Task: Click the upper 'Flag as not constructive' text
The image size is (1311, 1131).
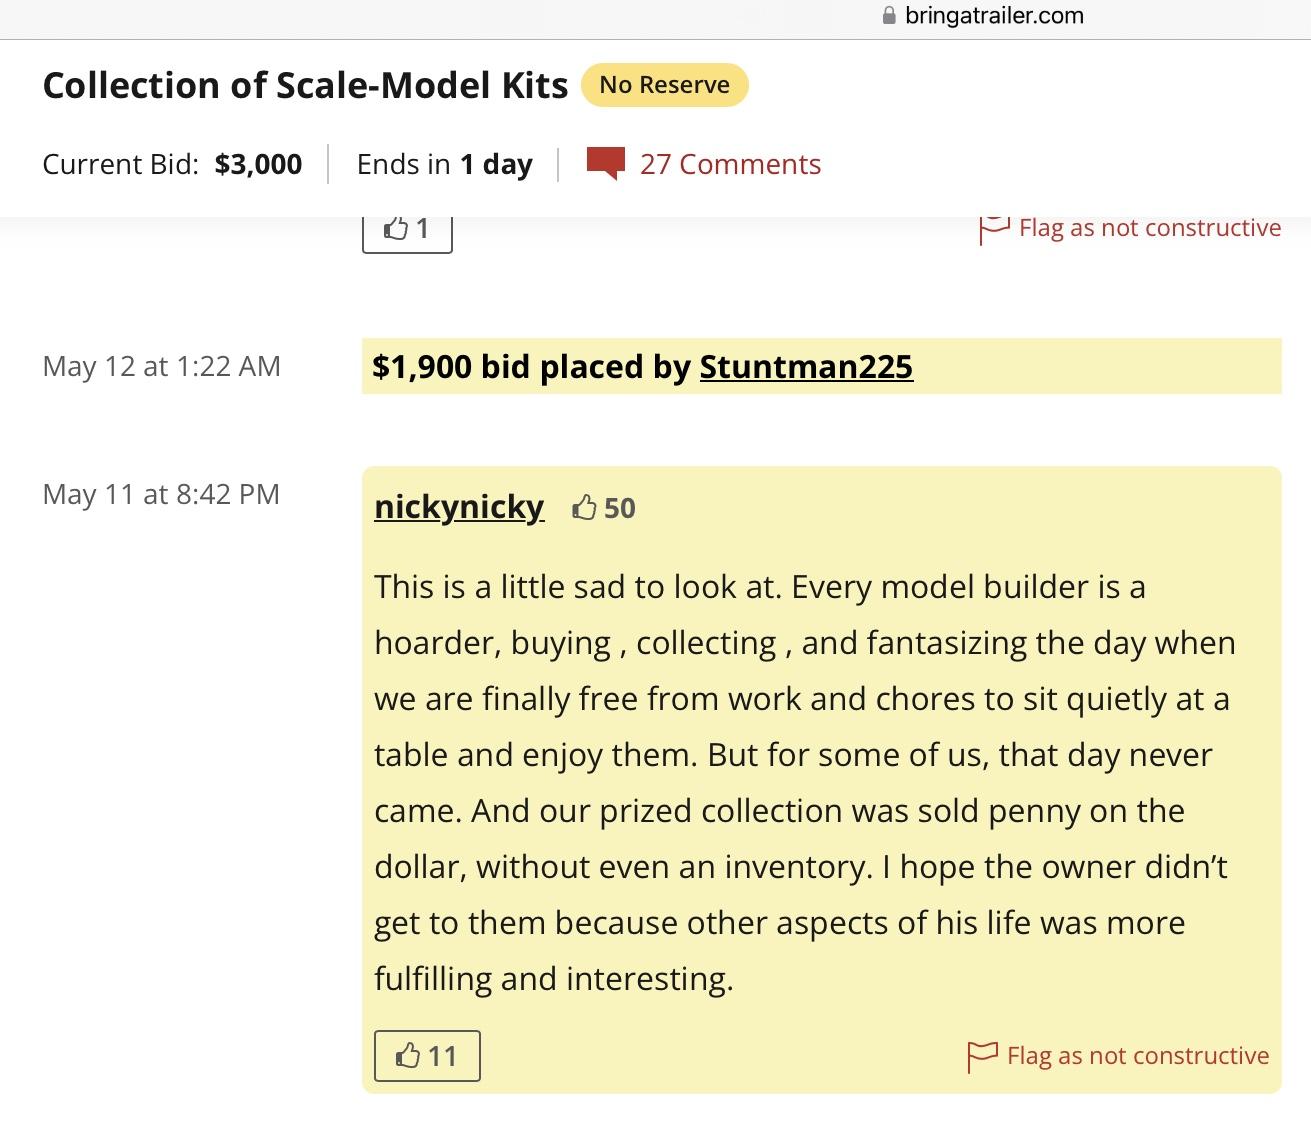Action: (x=1150, y=228)
